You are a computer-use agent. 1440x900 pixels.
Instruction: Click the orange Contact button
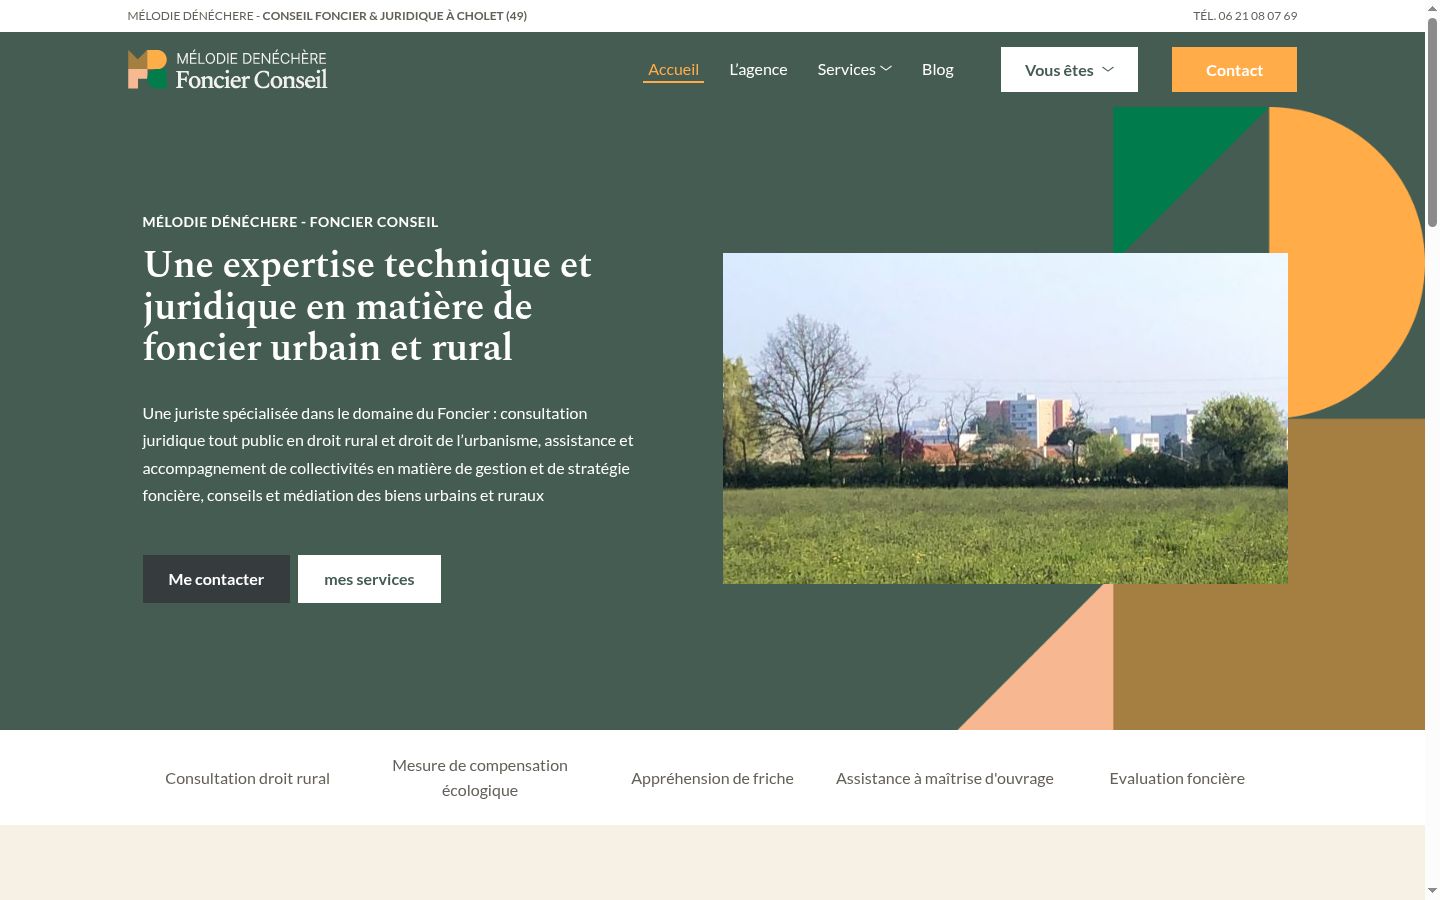pyautogui.click(x=1234, y=70)
